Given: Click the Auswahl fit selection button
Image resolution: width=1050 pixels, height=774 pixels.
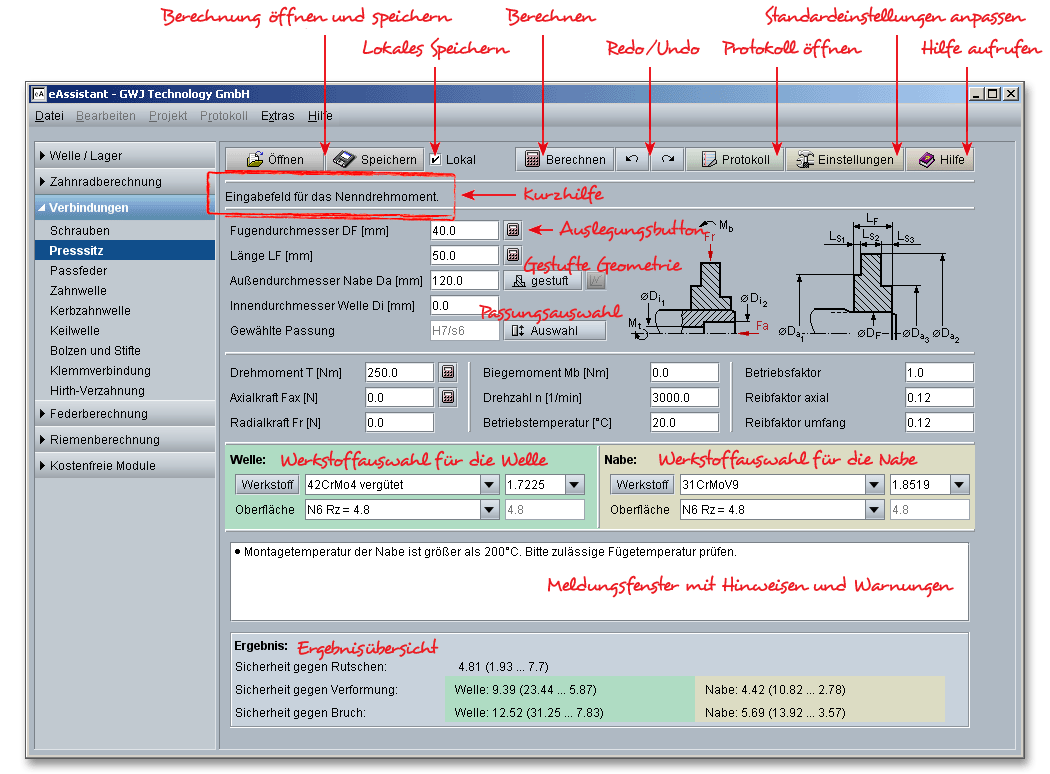Looking at the screenshot, I should [x=554, y=330].
